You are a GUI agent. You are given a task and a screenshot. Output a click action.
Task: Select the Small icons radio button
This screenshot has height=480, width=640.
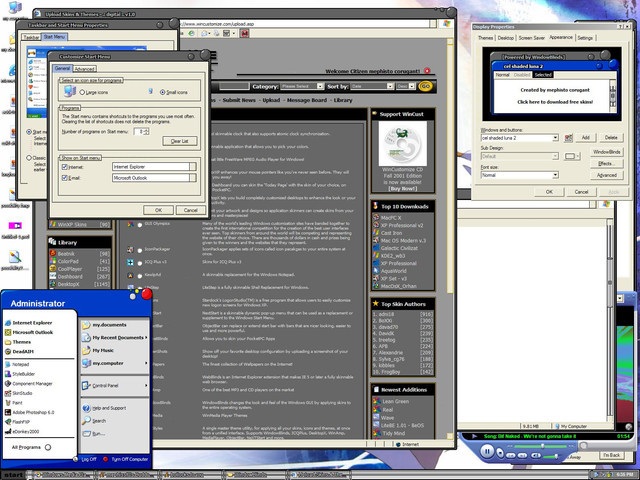162,92
